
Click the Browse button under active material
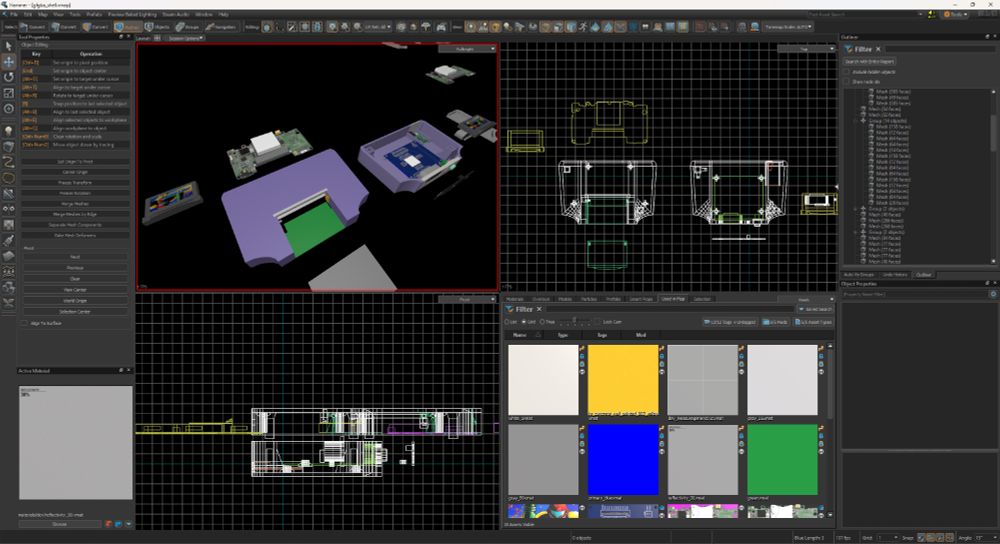pyautogui.click(x=59, y=524)
